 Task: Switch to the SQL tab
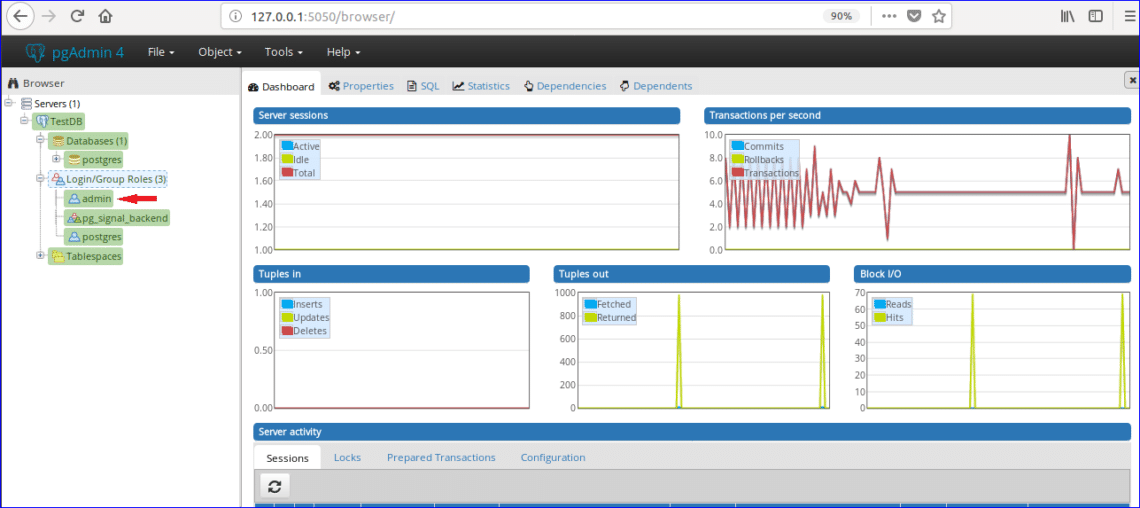point(423,86)
